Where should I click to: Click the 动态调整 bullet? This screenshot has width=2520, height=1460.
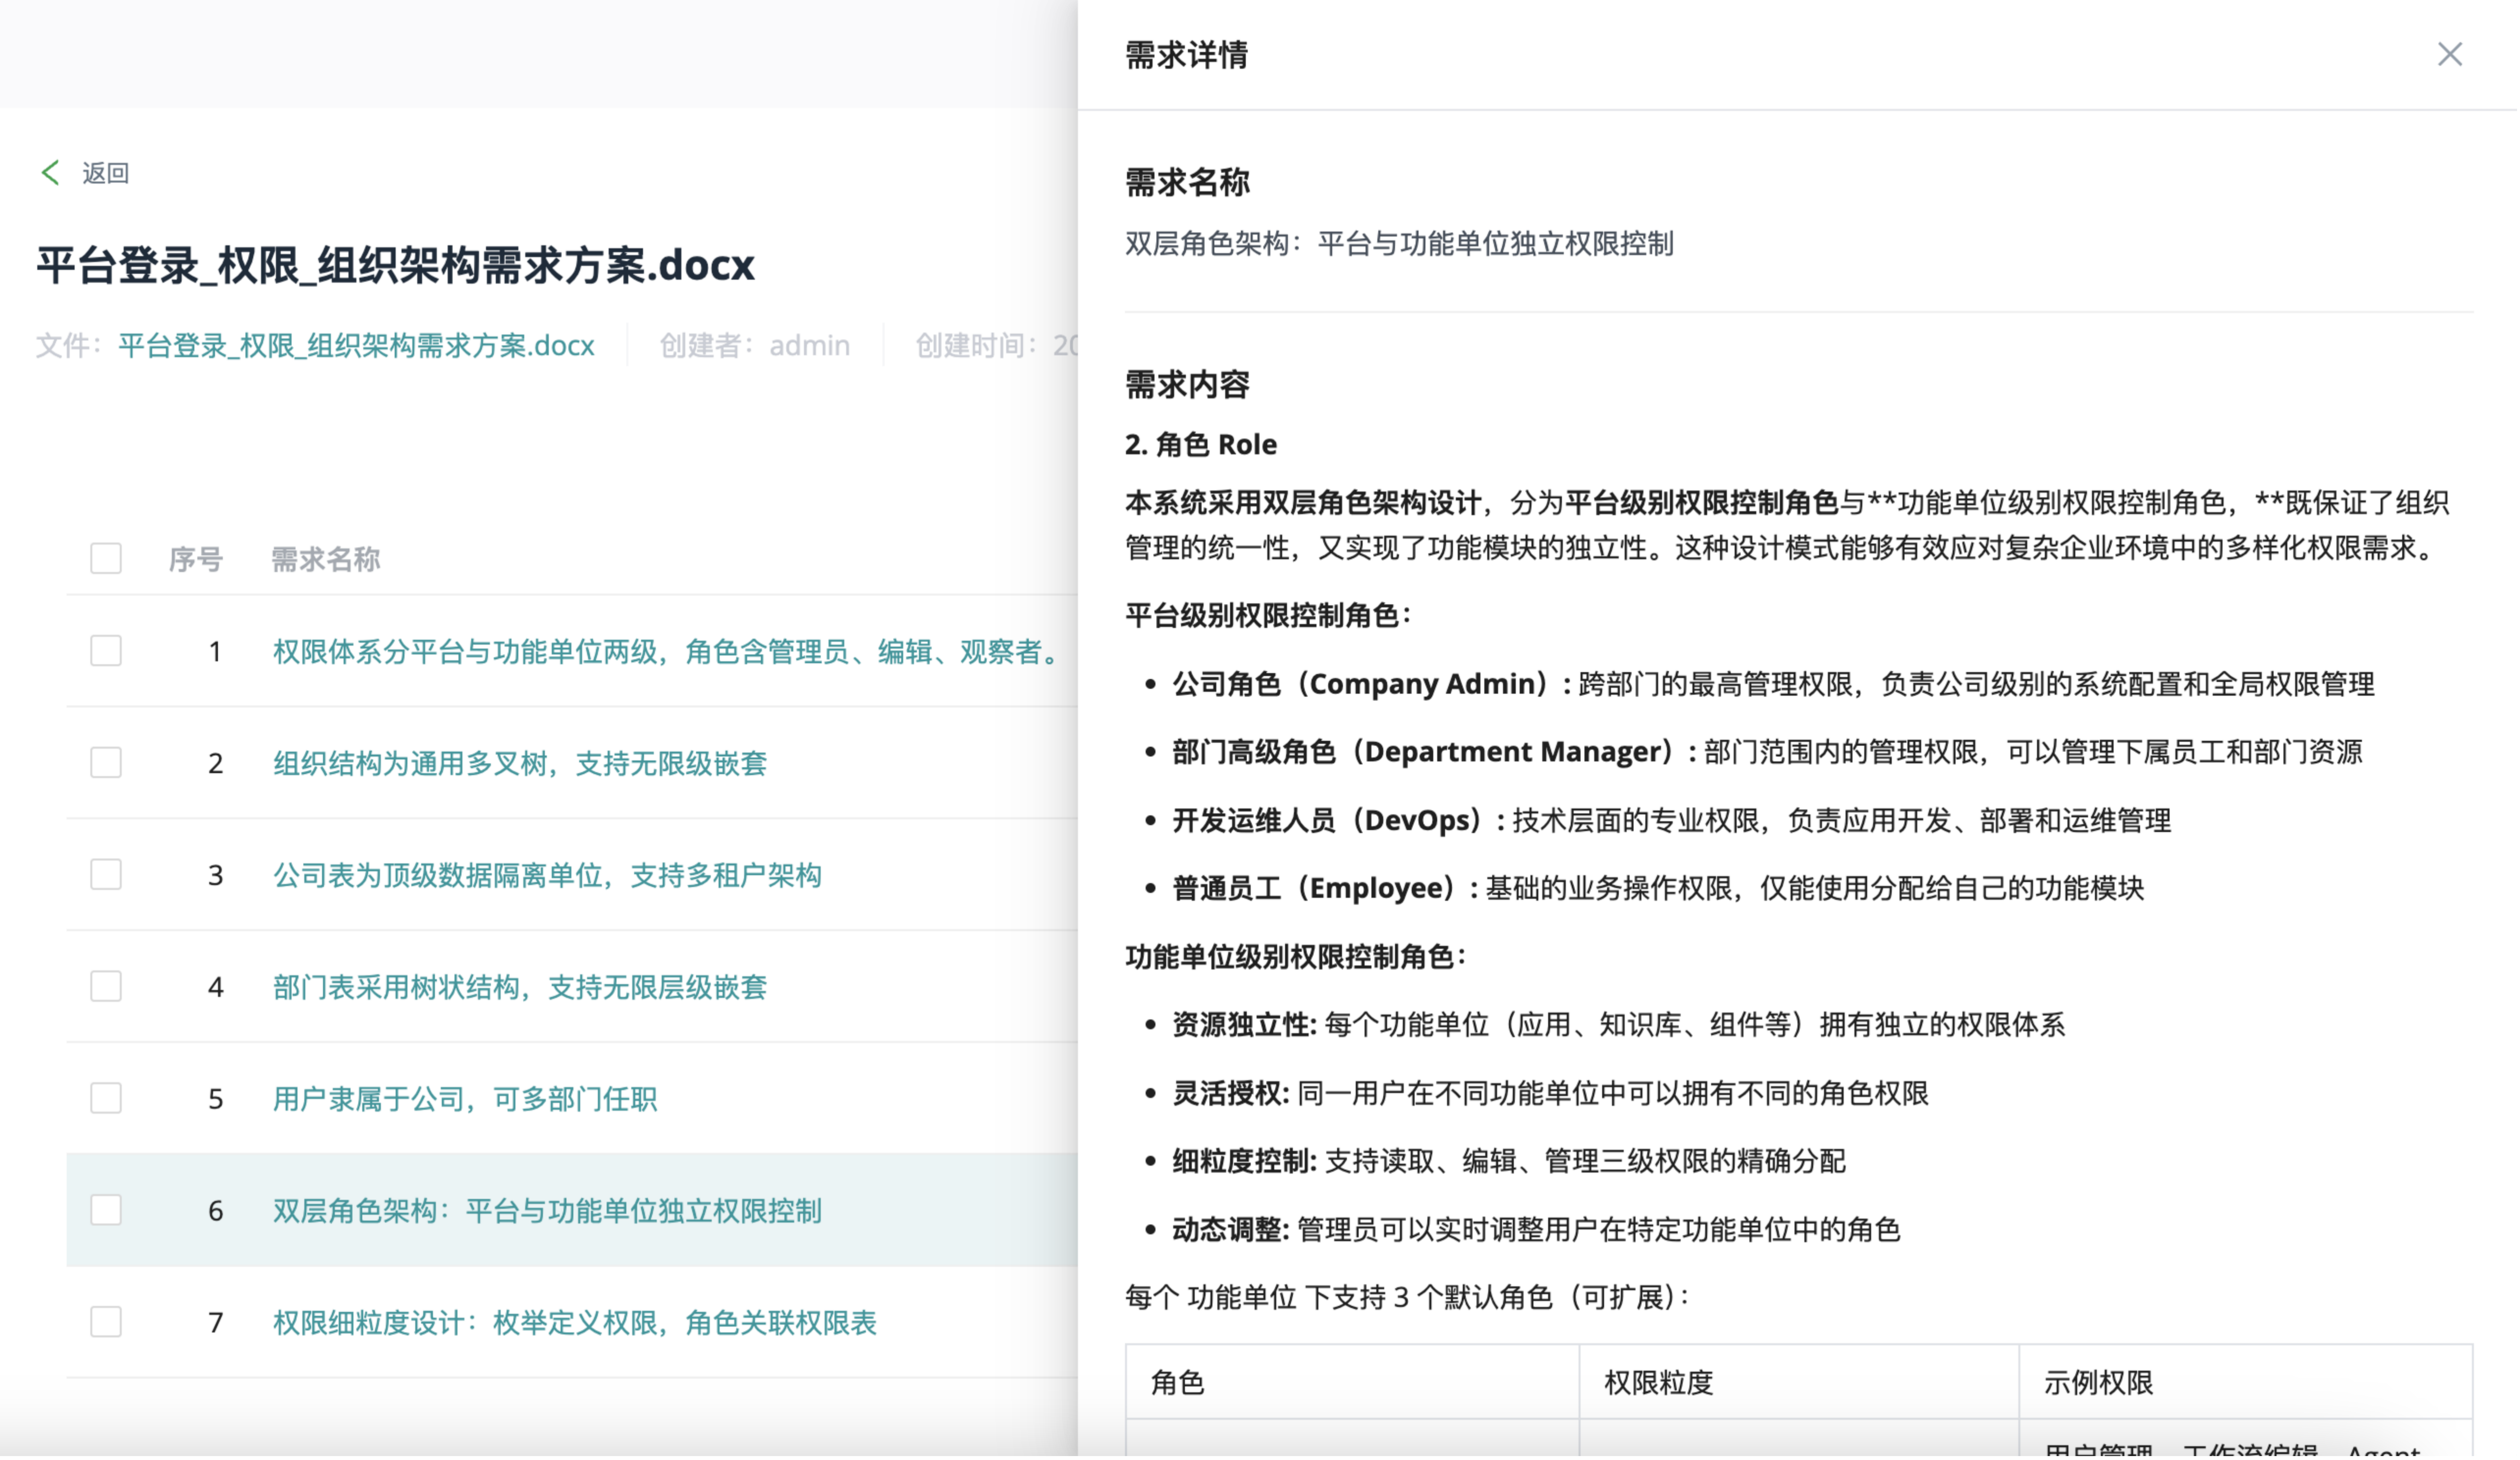1536,1229
